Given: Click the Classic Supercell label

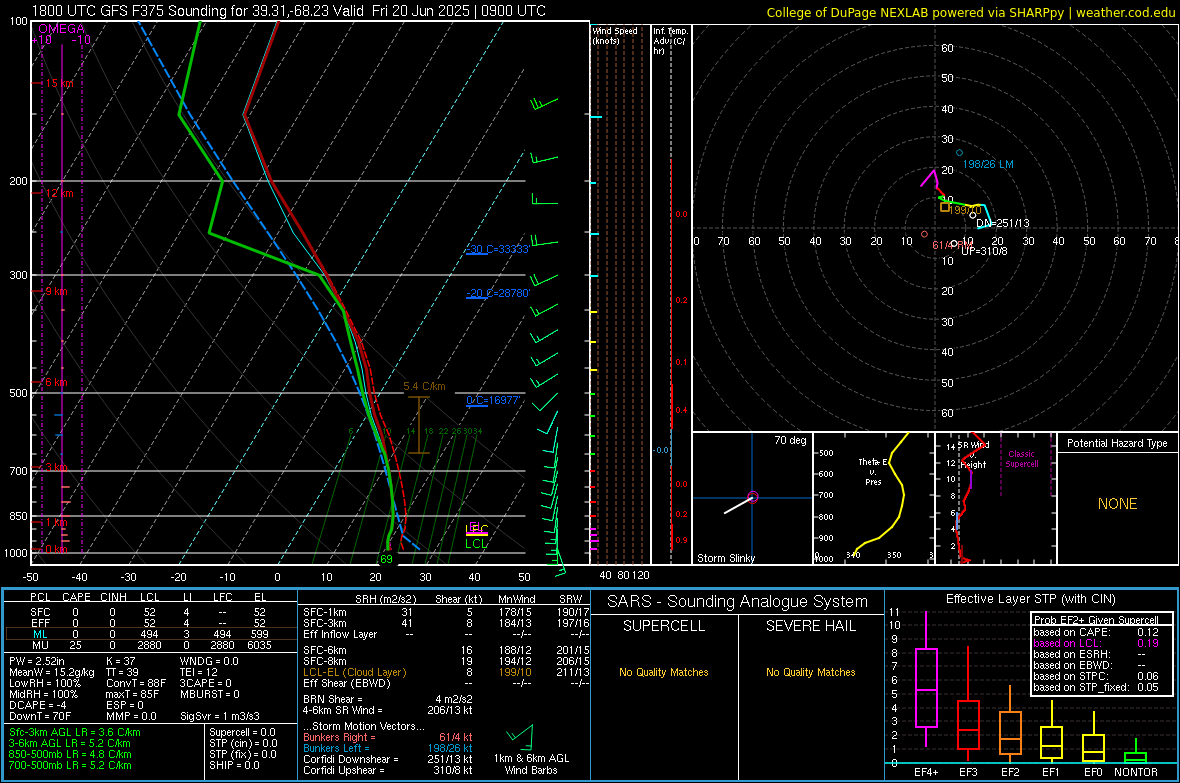Looking at the screenshot, I should (x=1022, y=459).
